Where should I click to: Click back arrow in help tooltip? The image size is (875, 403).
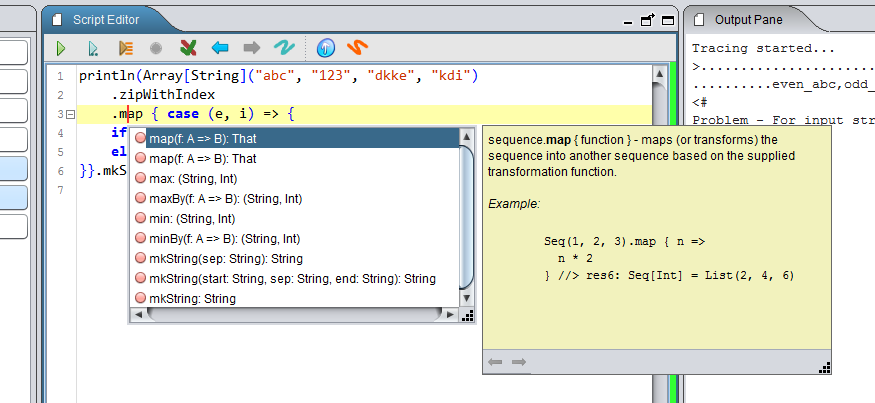pos(494,362)
